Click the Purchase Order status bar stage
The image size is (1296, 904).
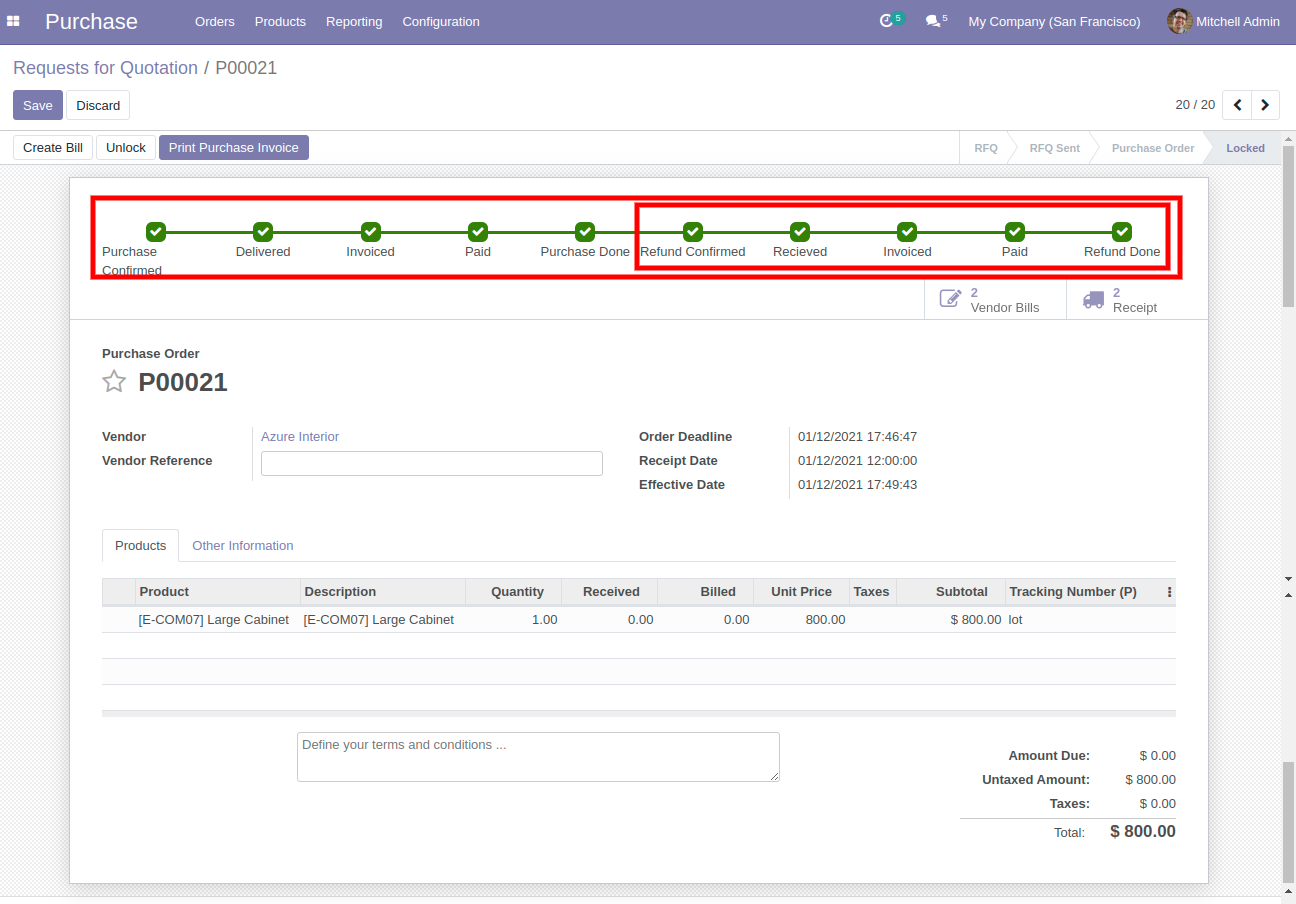(1152, 148)
